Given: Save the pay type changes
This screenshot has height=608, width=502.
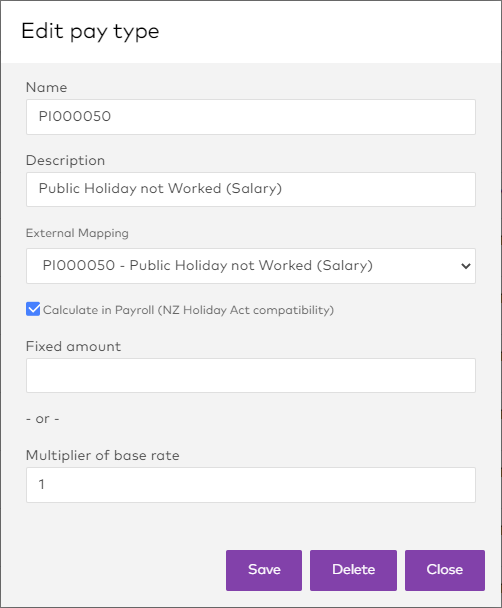Looking at the screenshot, I should [x=264, y=570].
